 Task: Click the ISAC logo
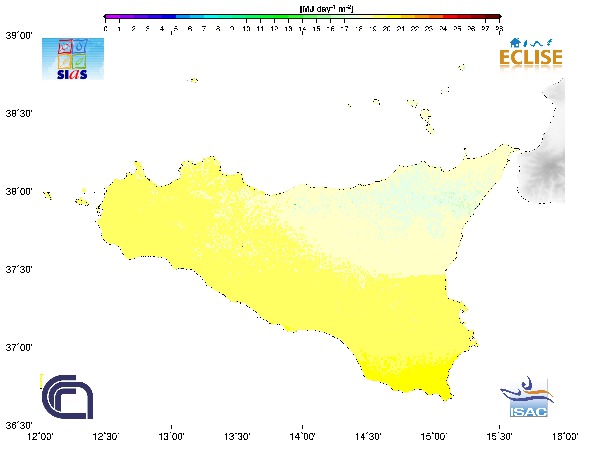tap(527, 397)
